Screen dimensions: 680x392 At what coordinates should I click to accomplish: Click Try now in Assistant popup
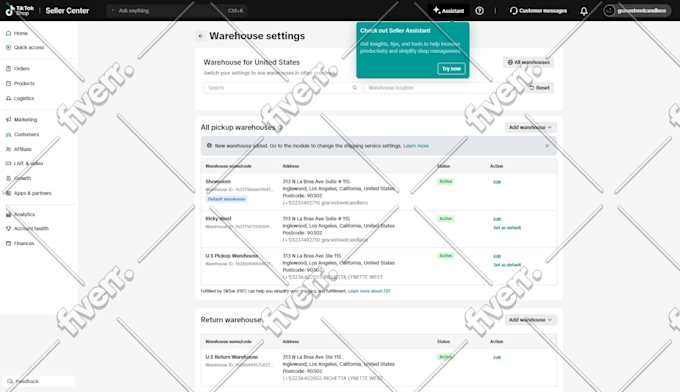(x=451, y=69)
